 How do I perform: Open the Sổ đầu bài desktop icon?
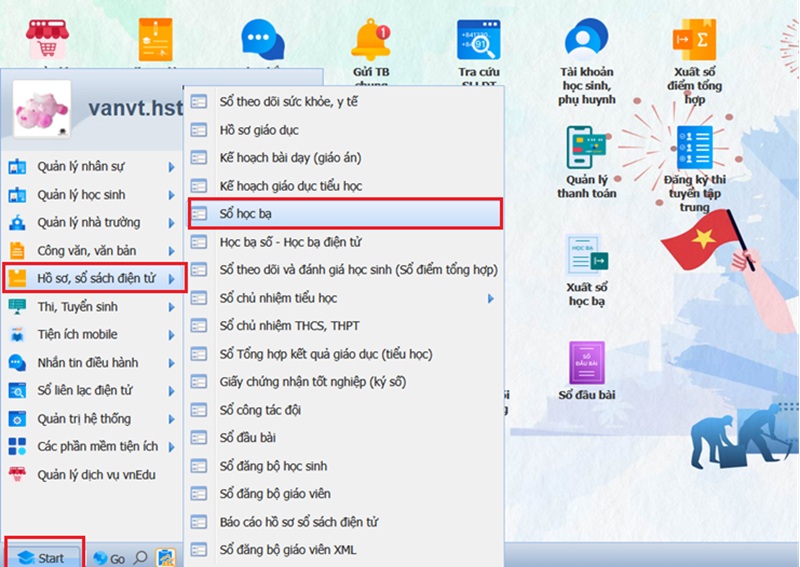pos(587,363)
